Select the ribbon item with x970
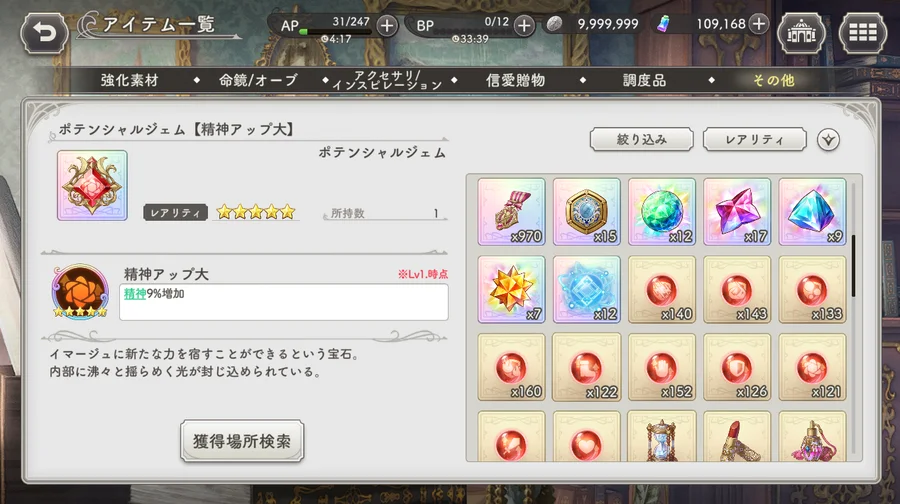The height and width of the screenshot is (504, 900). [511, 211]
